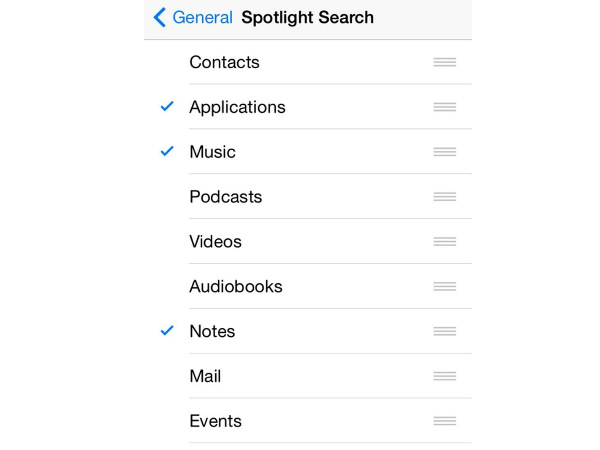Uncheck the Notes checkmark
Screen dimensions: 600x450
click(x=167, y=331)
